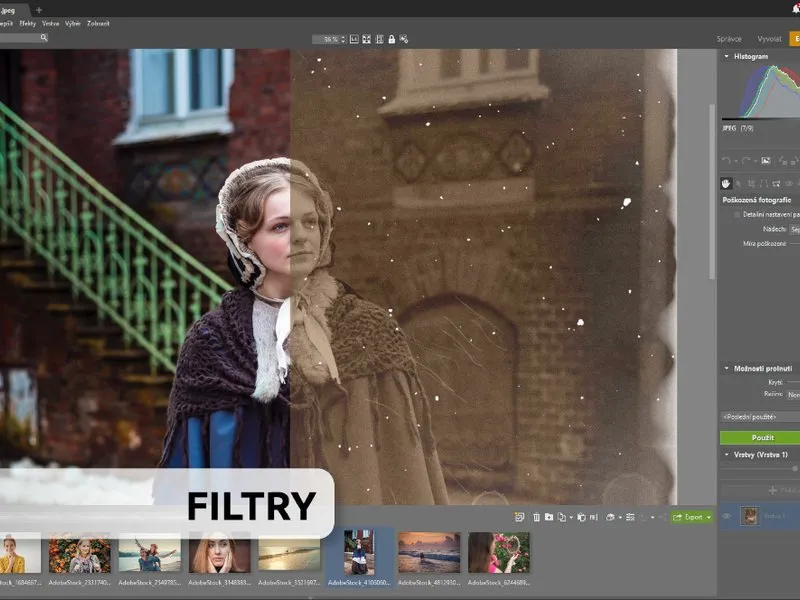Switch to Správce module tab
Viewport: 800px width, 600px height.
(x=729, y=39)
